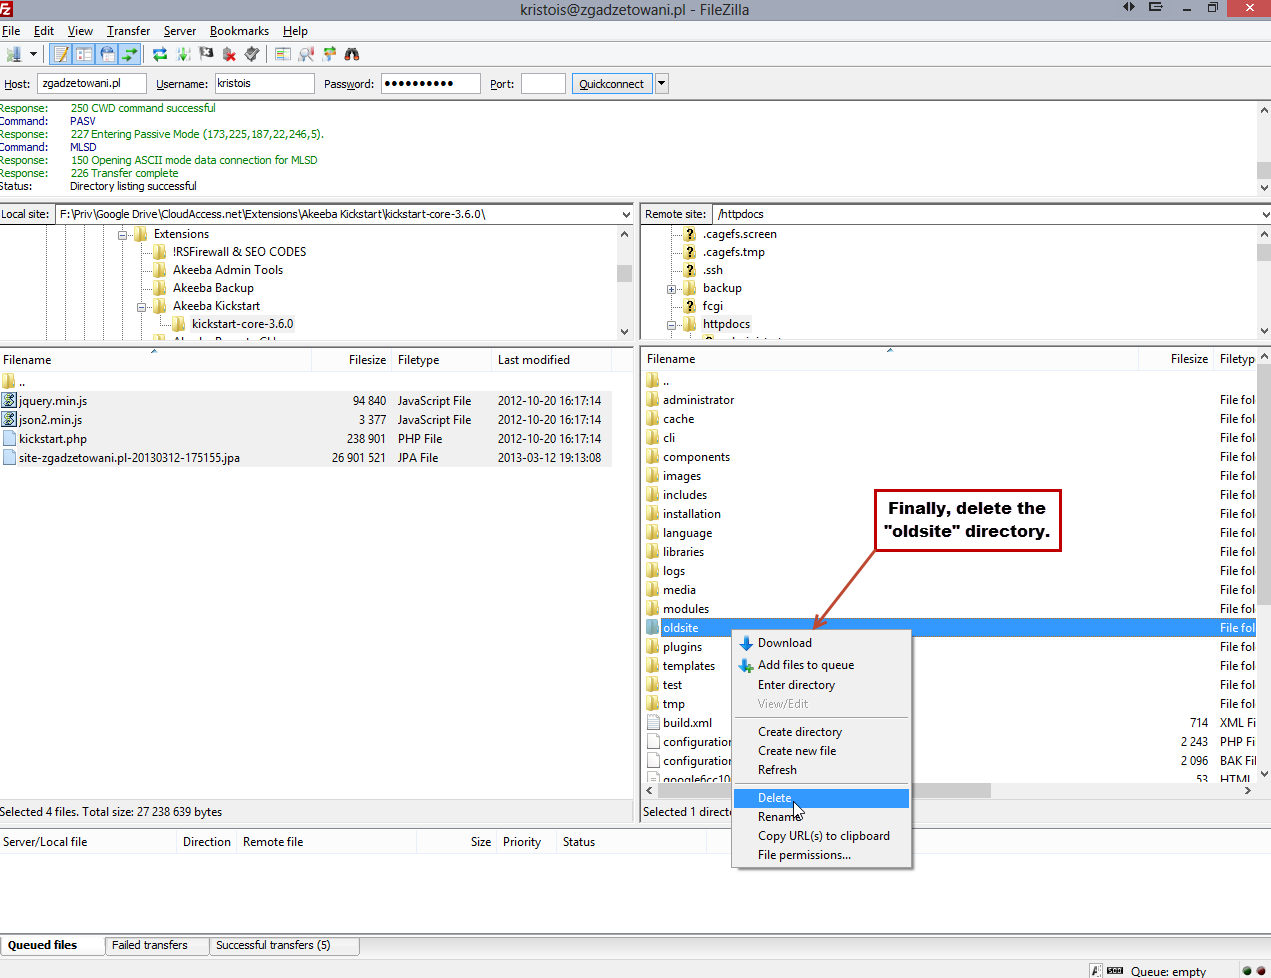Select File permissions... context menu entry
The height and width of the screenshot is (978, 1271).
tap(821, 855)
